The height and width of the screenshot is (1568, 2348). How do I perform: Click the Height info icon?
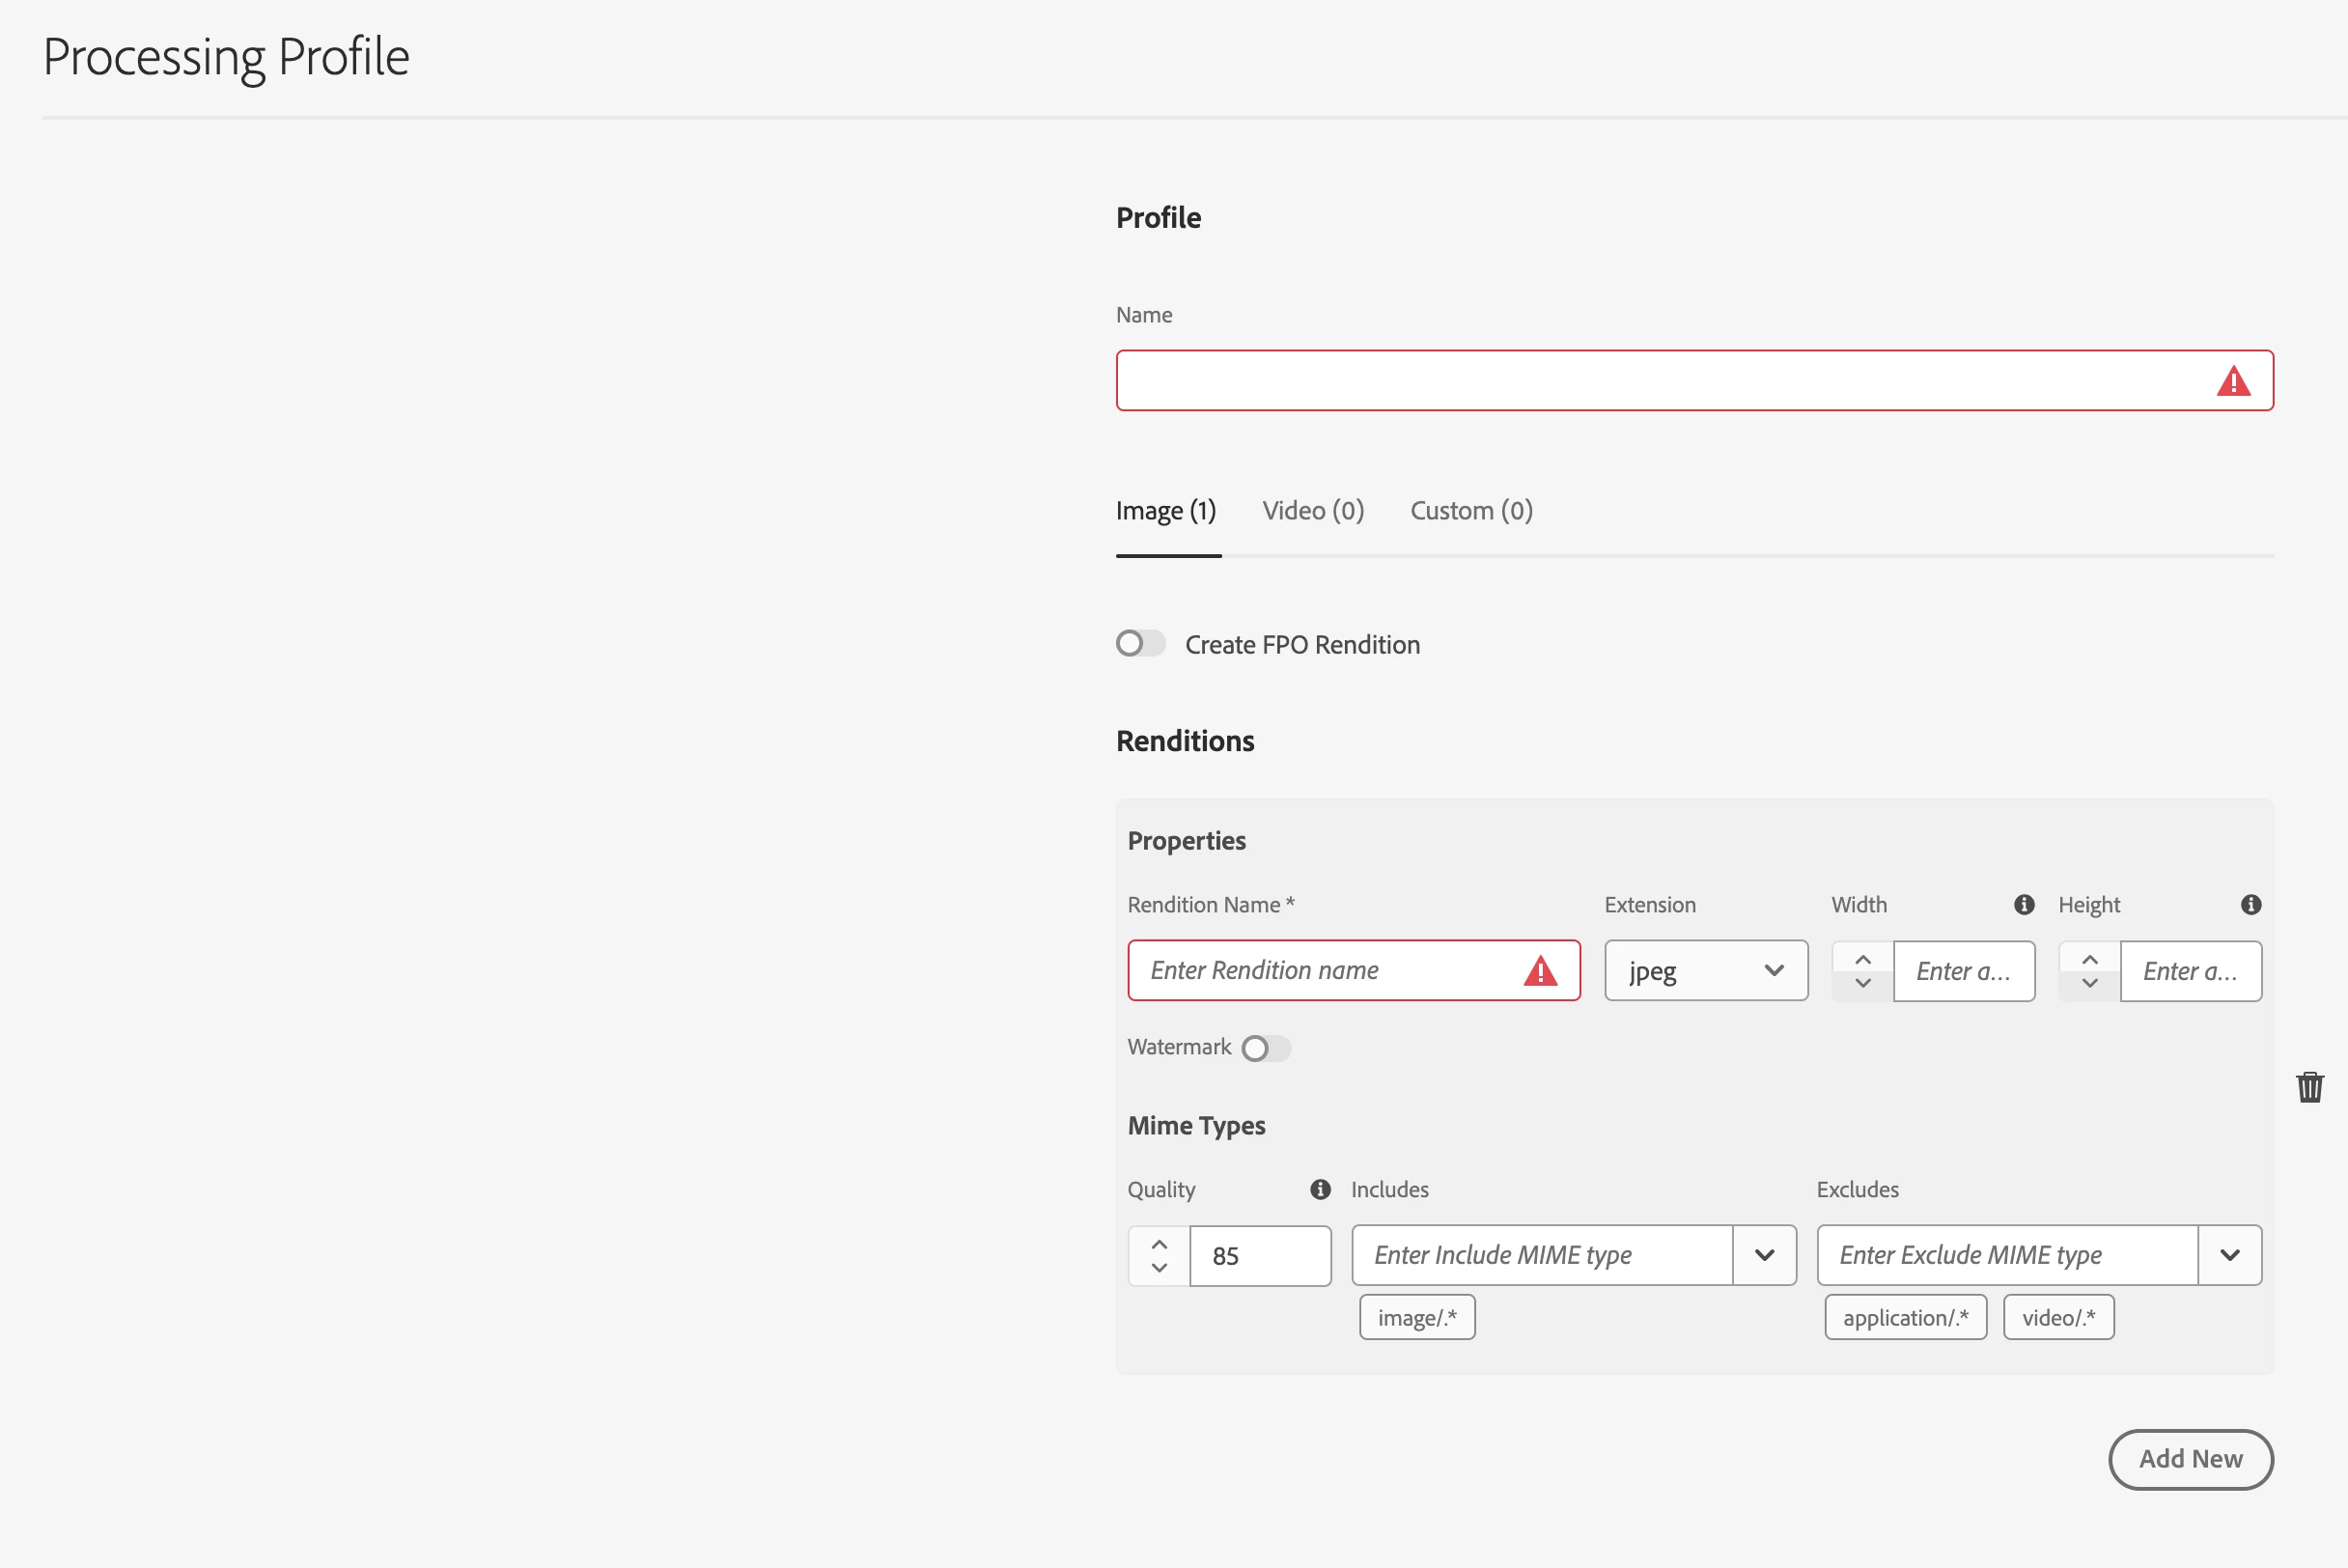2251,905
